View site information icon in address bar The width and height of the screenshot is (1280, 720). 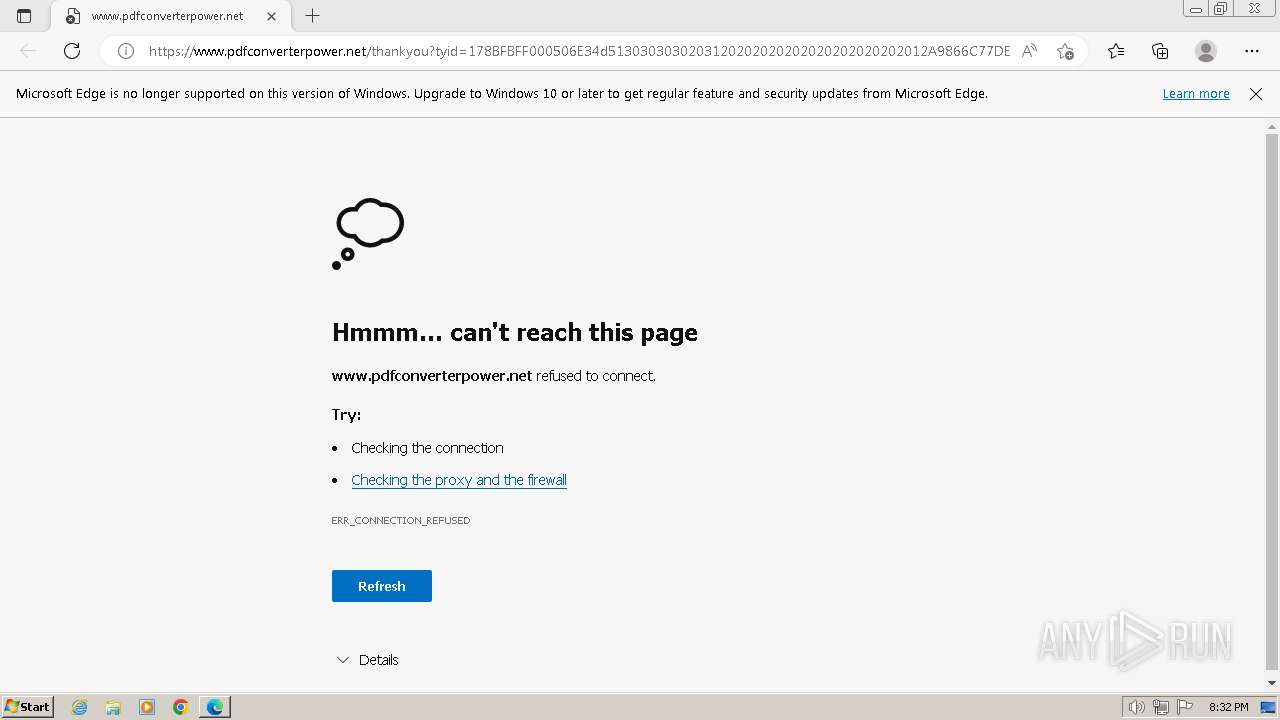(126, 51)
